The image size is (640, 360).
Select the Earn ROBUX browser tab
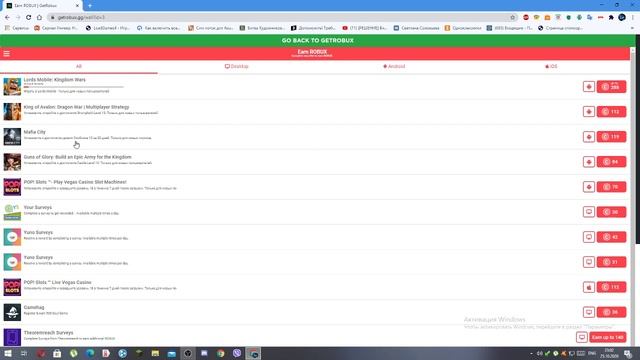click(43, 6)
